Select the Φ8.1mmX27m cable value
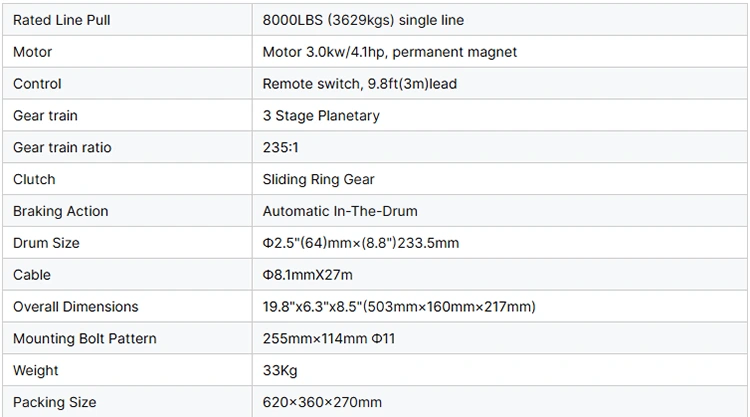The image size is (750, 417). click(x=307, y=275)
